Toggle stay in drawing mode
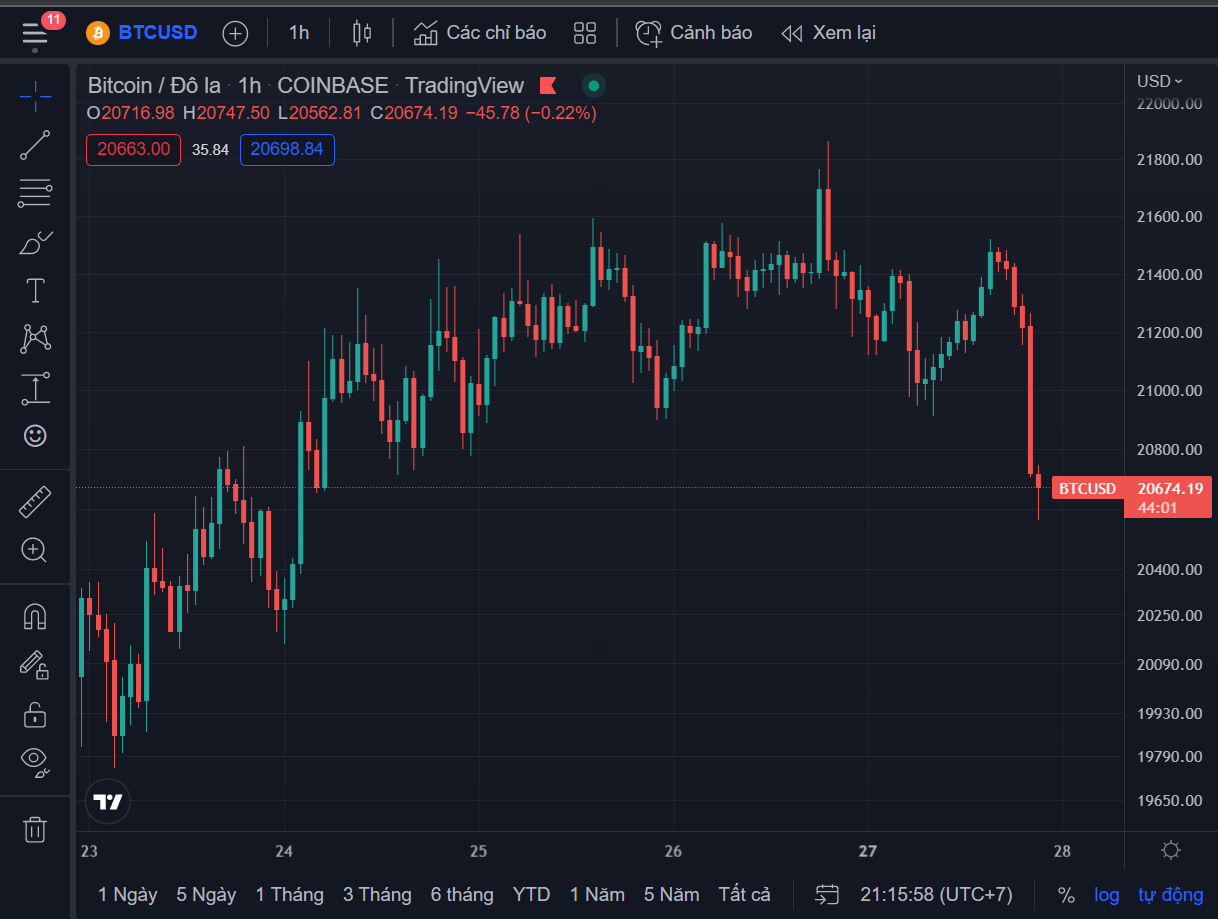Viewport: 1218px width, 919px height. pyautogui.click(x=35, y=665)
